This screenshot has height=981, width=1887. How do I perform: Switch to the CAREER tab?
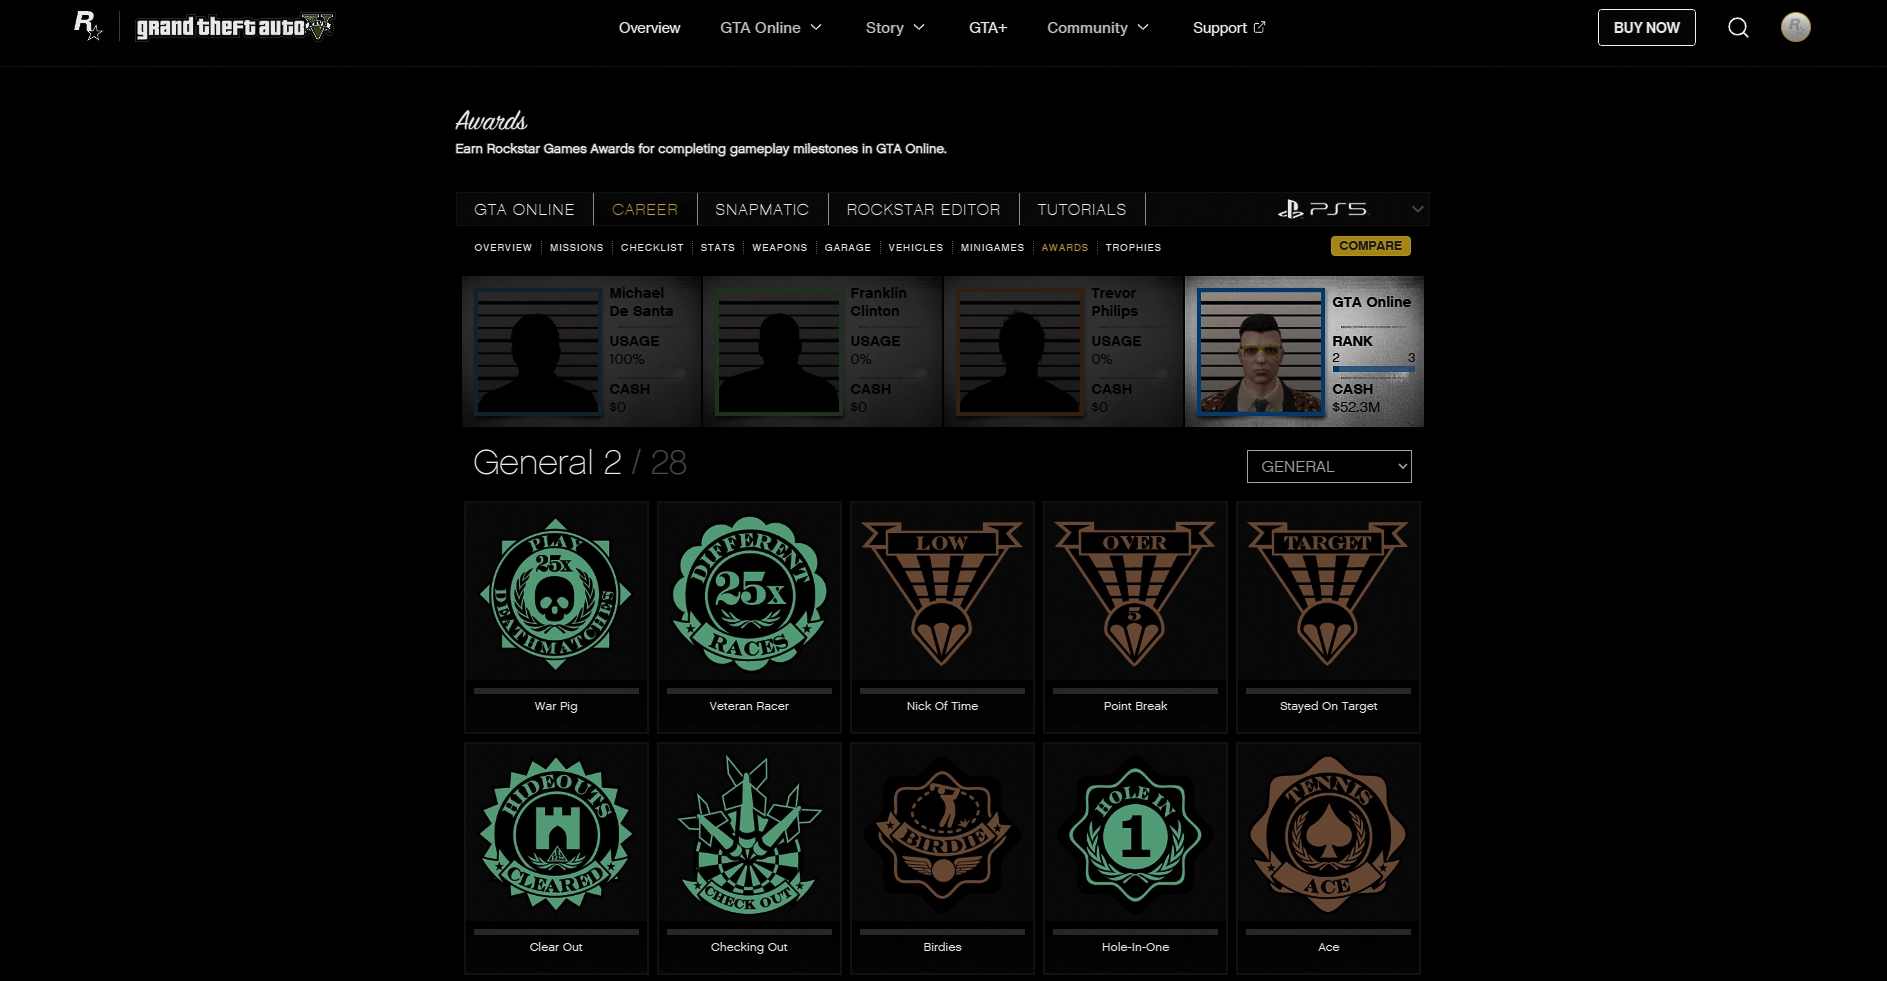(x=645, y=209)
